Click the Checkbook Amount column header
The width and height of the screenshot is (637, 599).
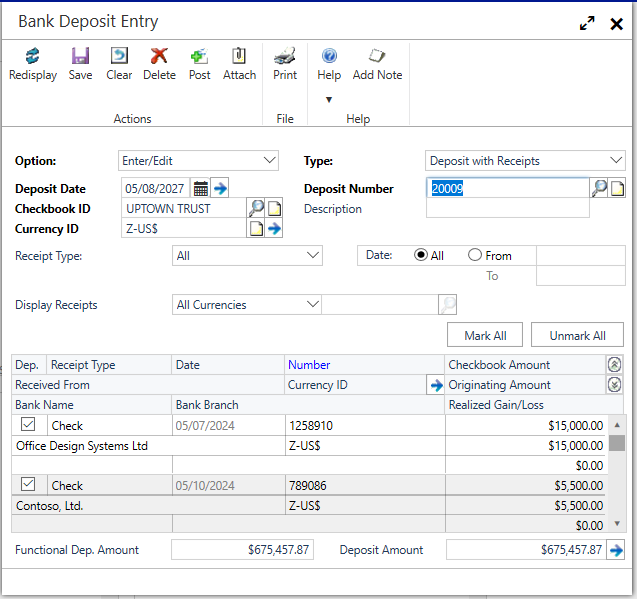click(x=526, y=365)
